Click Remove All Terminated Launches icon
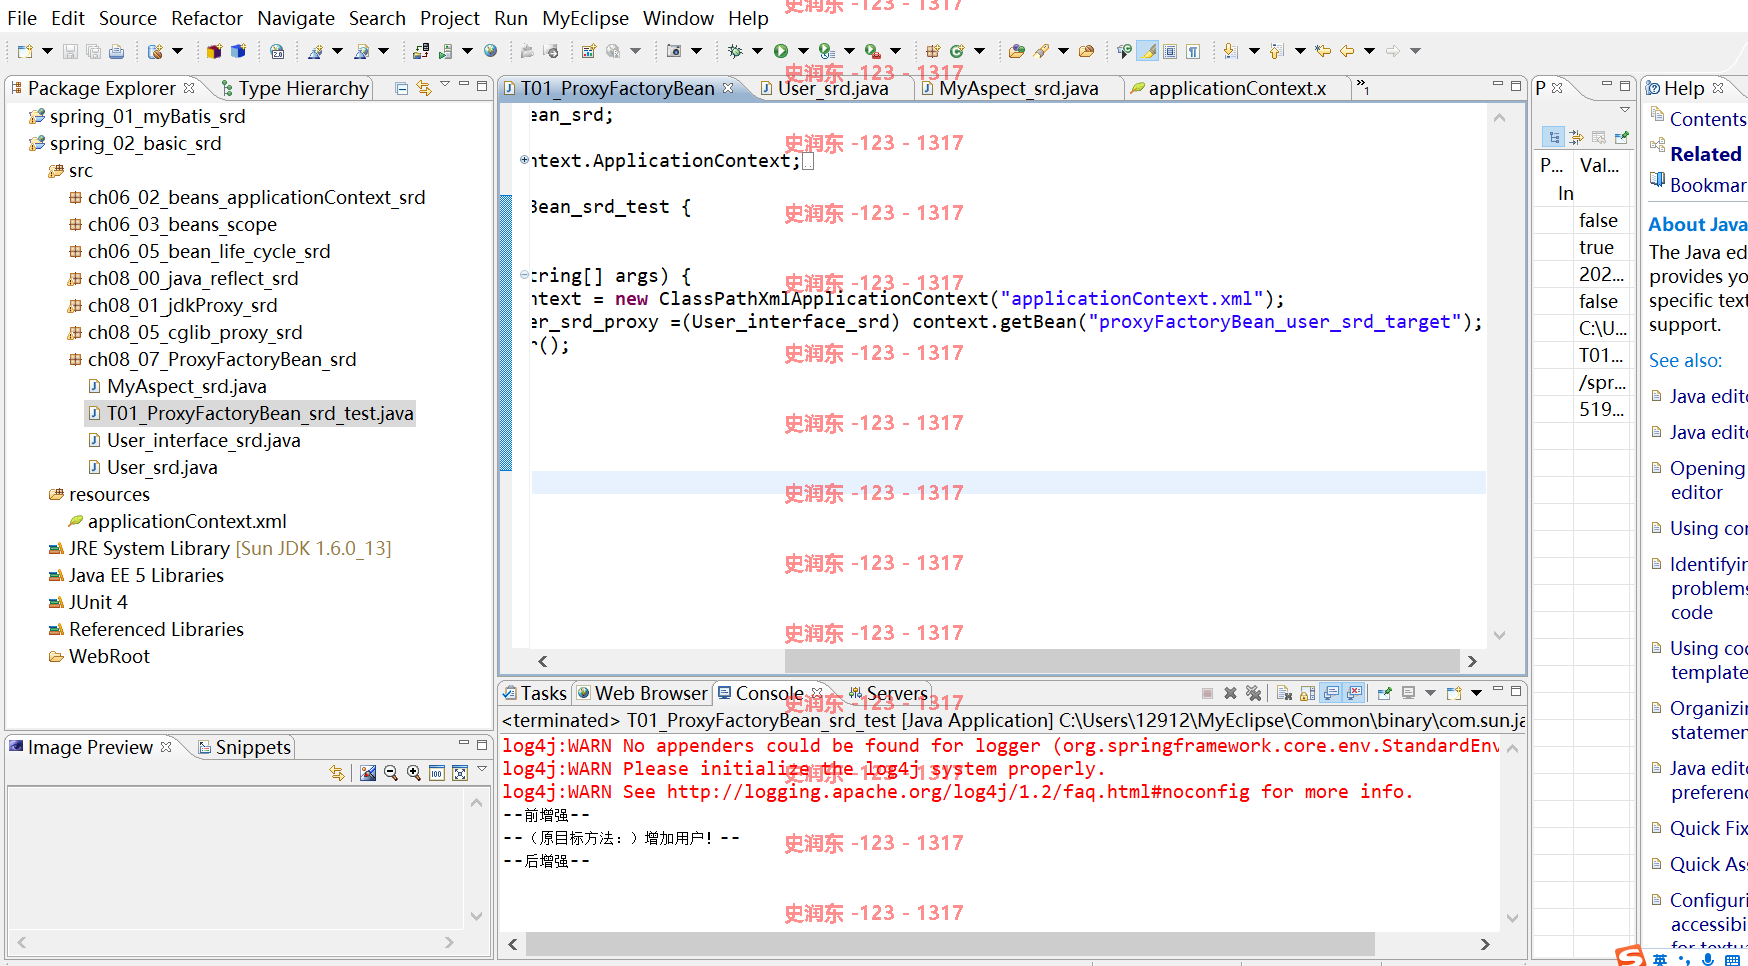The width and height of the screenshot is (1748, 966). click(x=1253, y=693)
